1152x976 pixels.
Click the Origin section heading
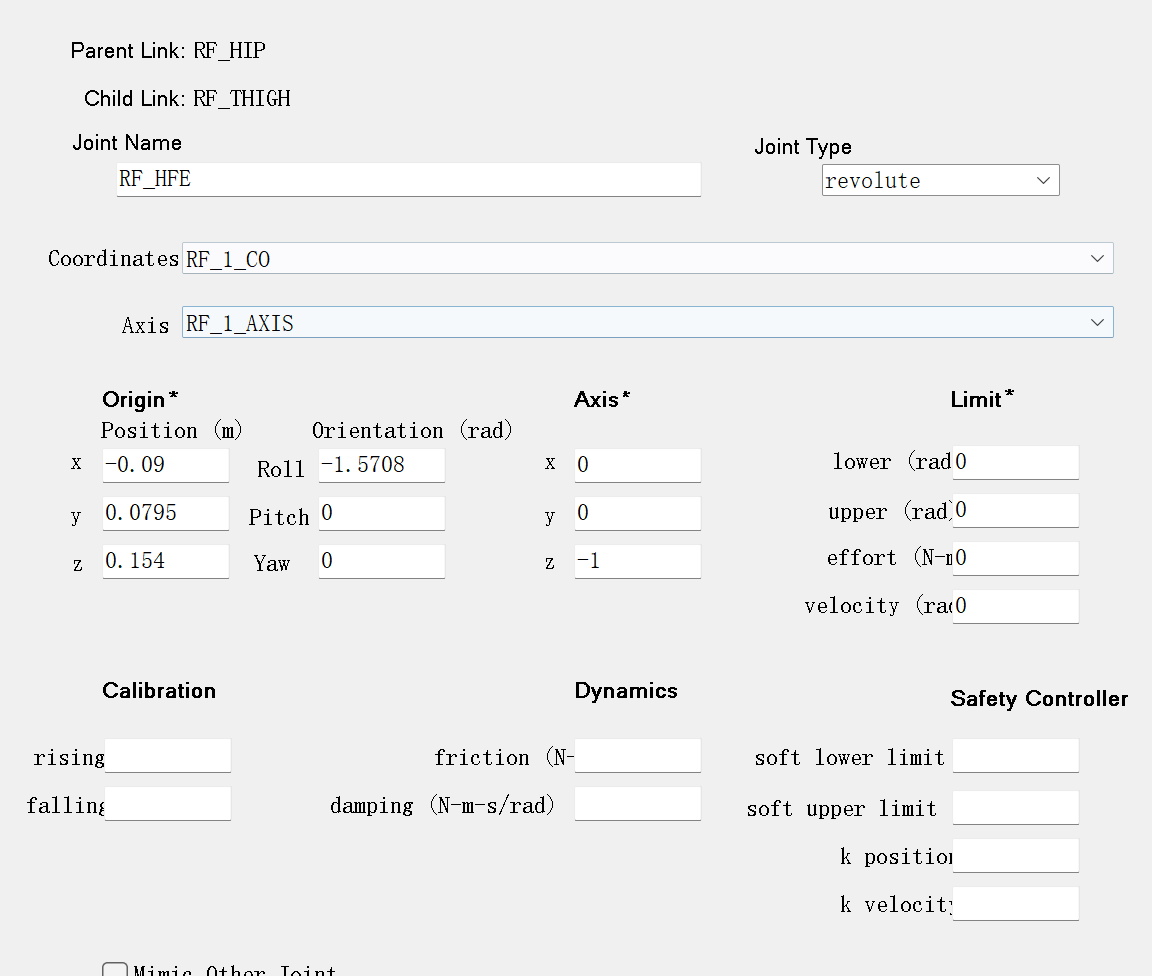coord(140,399)
